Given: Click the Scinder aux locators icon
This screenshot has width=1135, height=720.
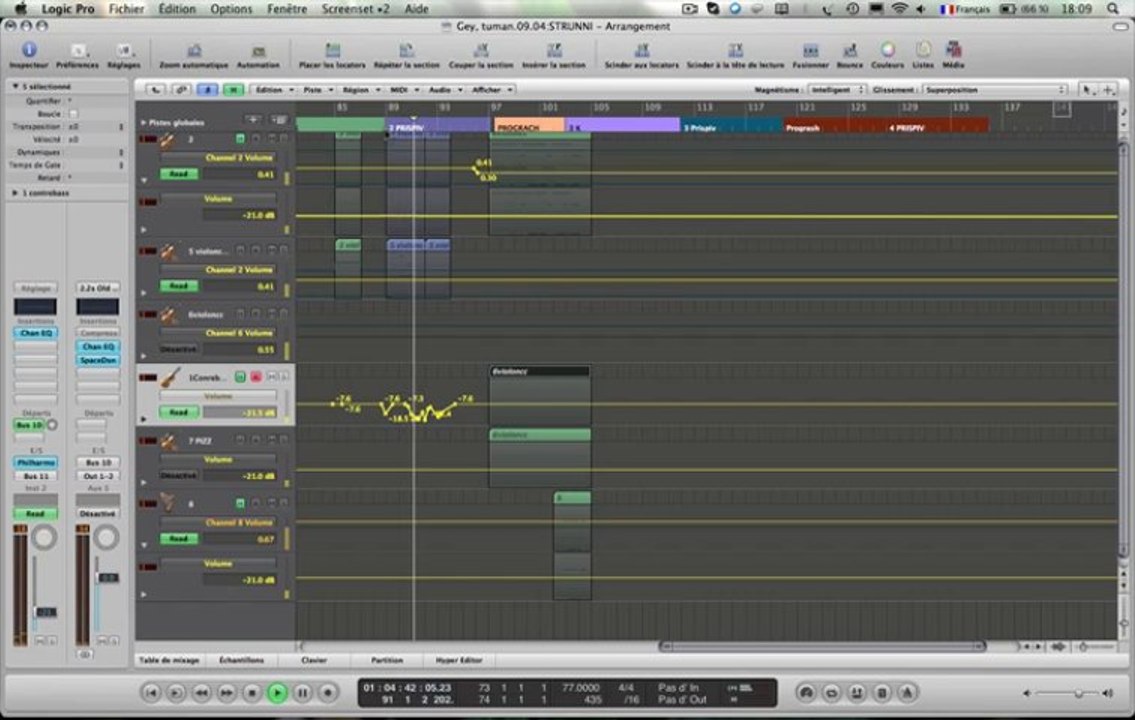Looking at the screenshot, I should pos(641,50).
